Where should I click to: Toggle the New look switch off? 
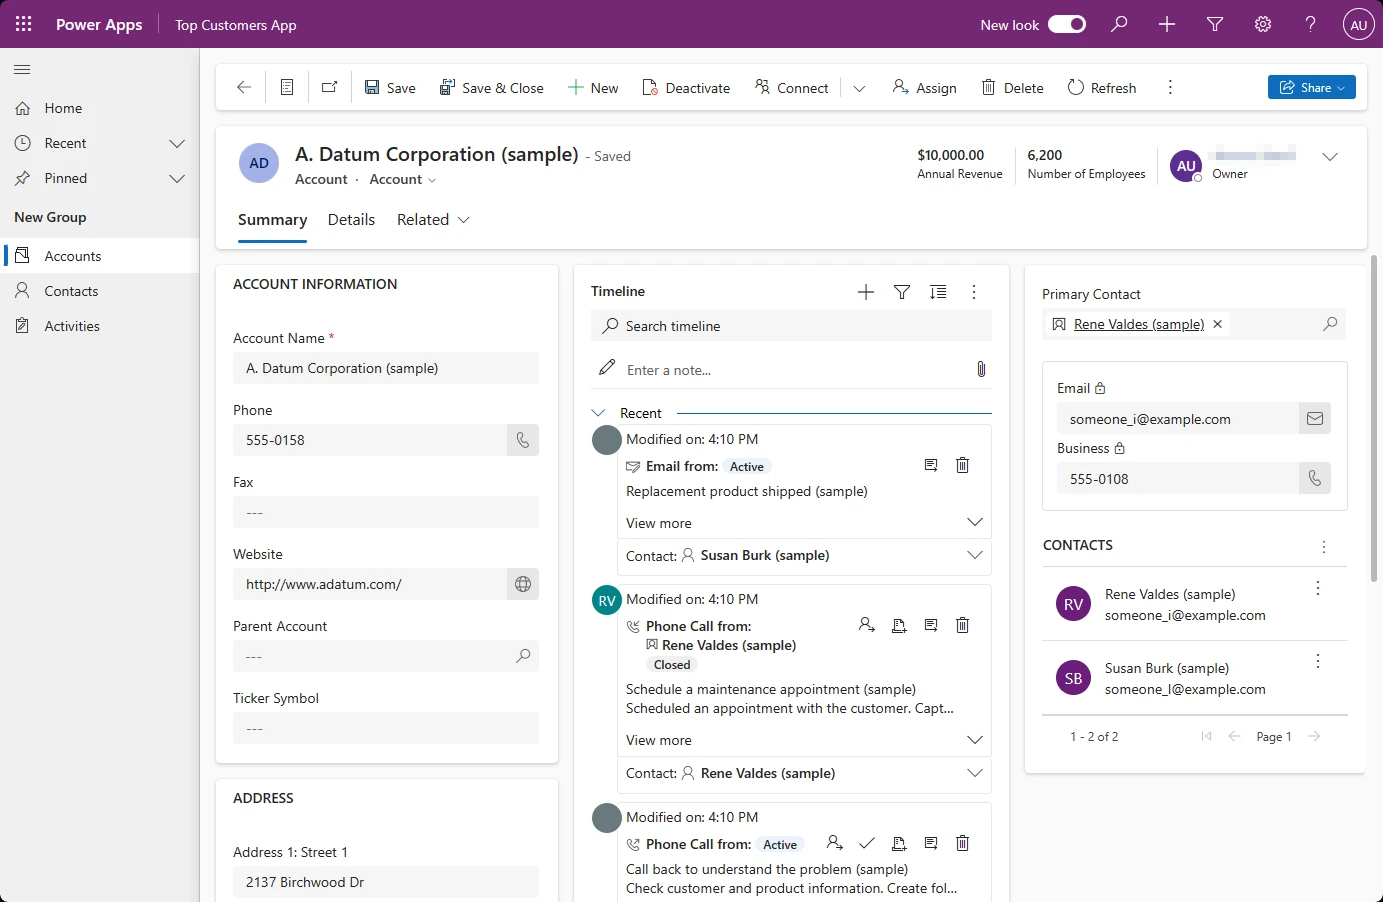(x=1067, y=24)
